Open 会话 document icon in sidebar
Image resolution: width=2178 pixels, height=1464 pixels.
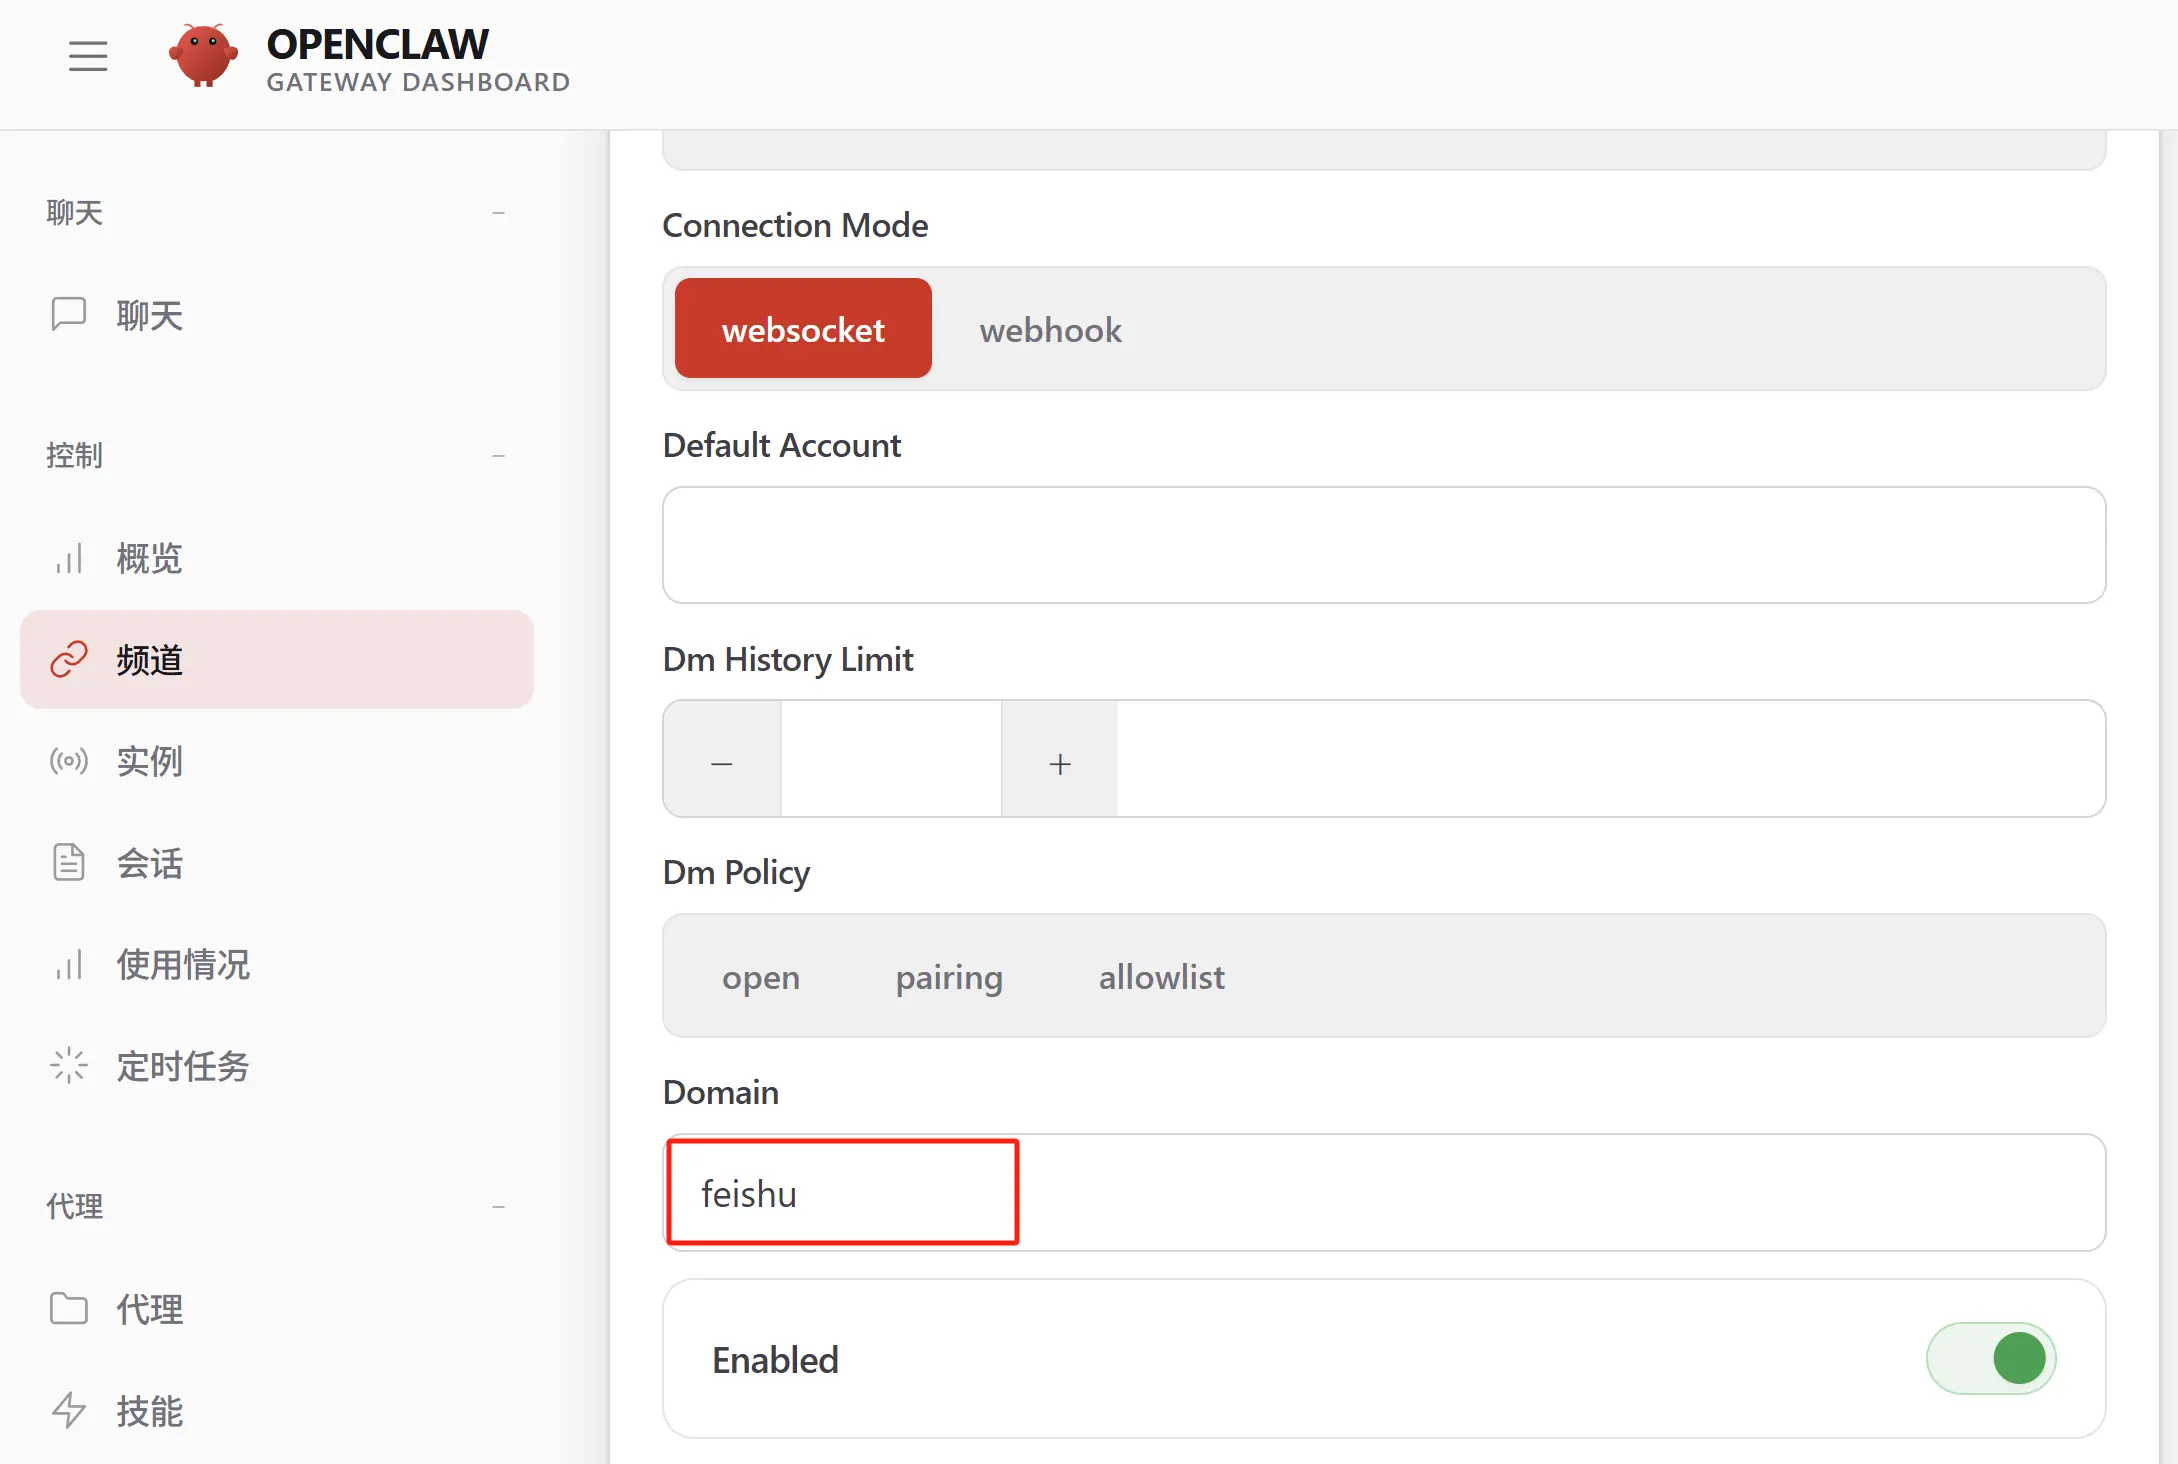69,862
